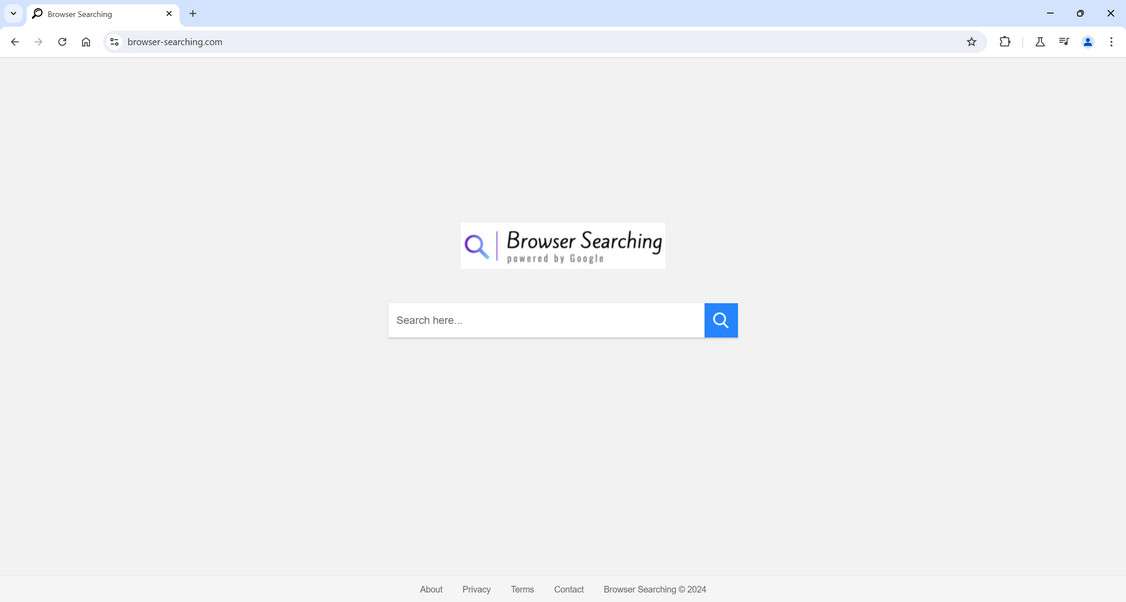Open the Privacy page link
1126x602 pixels.
(x=476, y=589)
